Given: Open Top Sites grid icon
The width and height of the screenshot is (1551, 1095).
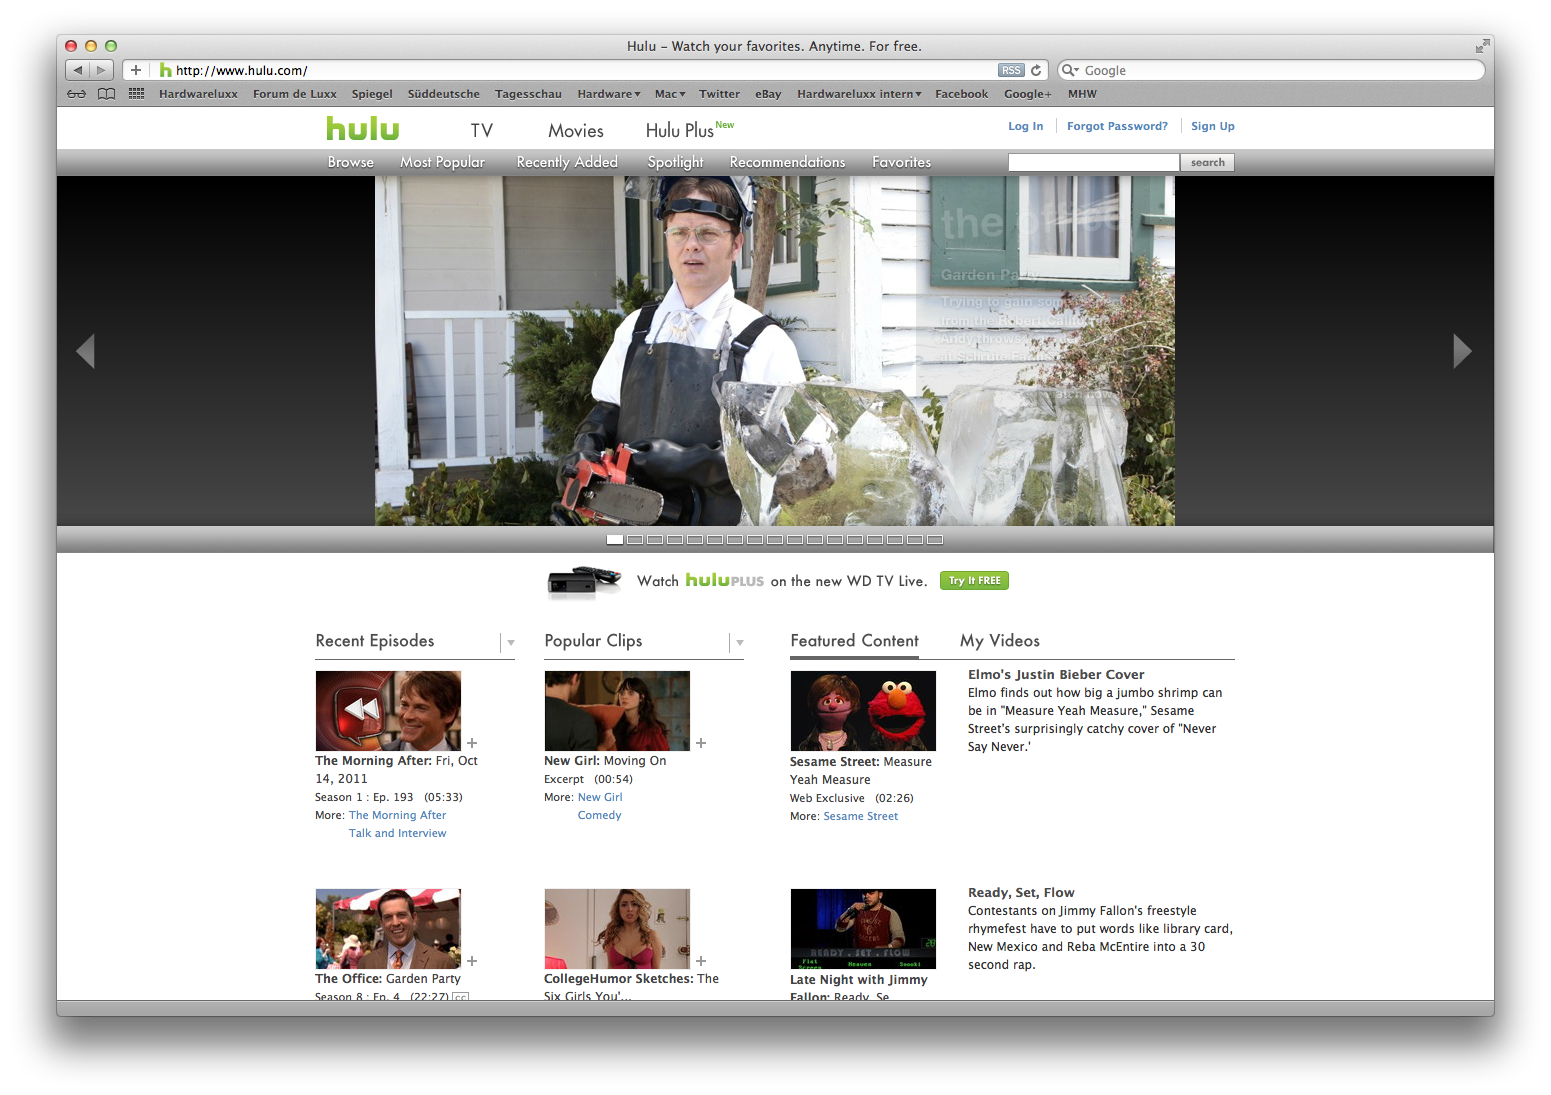Looking at the screenshot, I should [137, 94].
